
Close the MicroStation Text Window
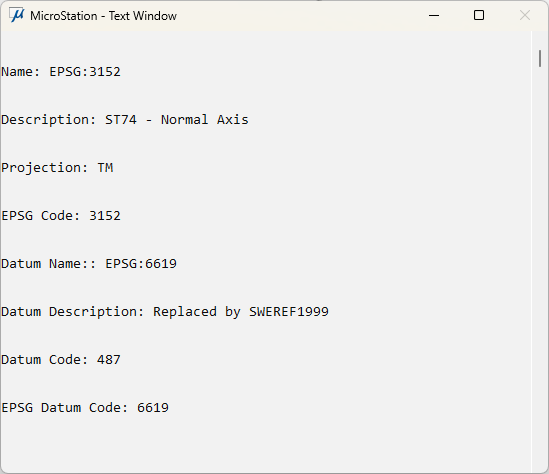point(524,15)
